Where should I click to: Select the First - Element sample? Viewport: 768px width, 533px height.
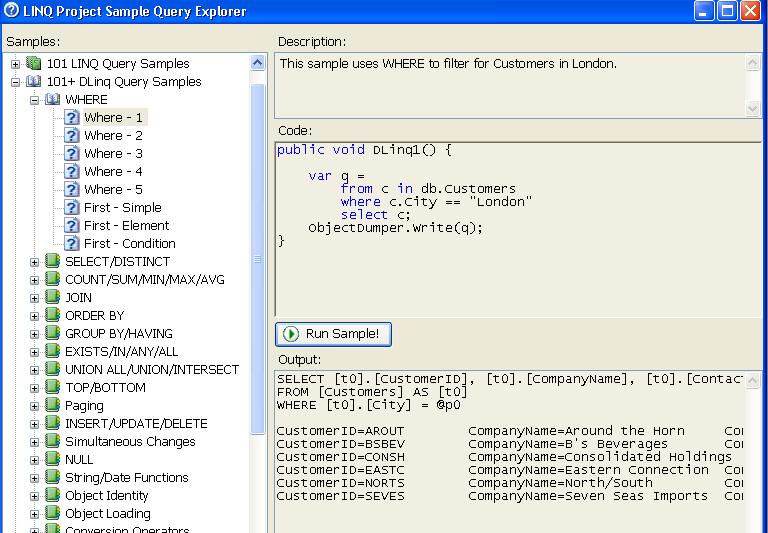coord(127,225)
